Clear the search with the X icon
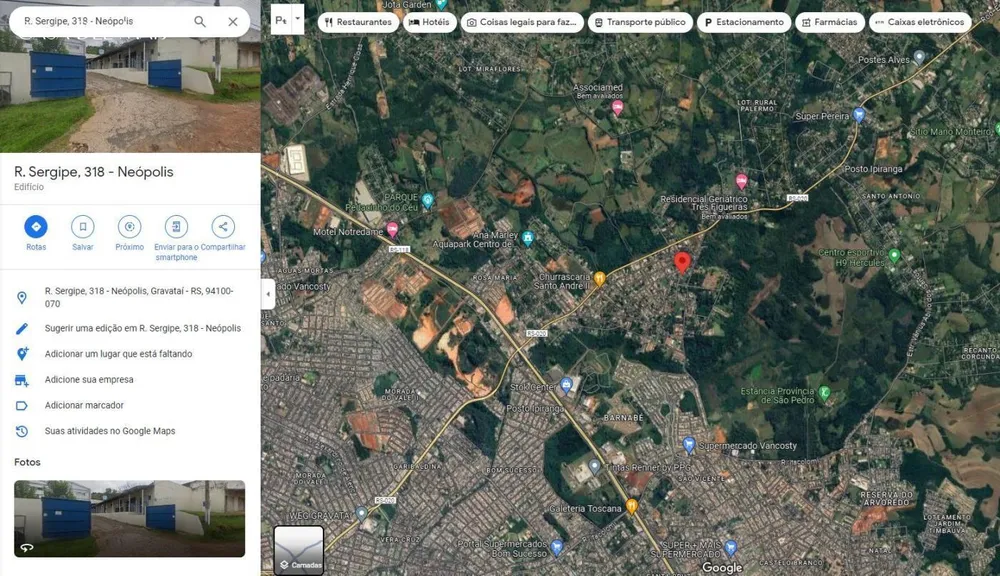1000x576 pixels. click(x=233, y=22)
